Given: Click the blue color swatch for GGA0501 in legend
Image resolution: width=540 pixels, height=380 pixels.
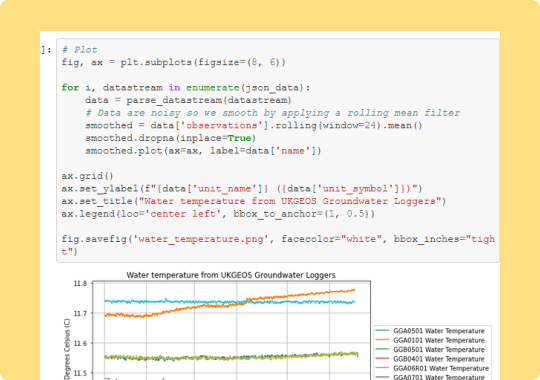Looking at the screenshot, I should tap(382, 330).
